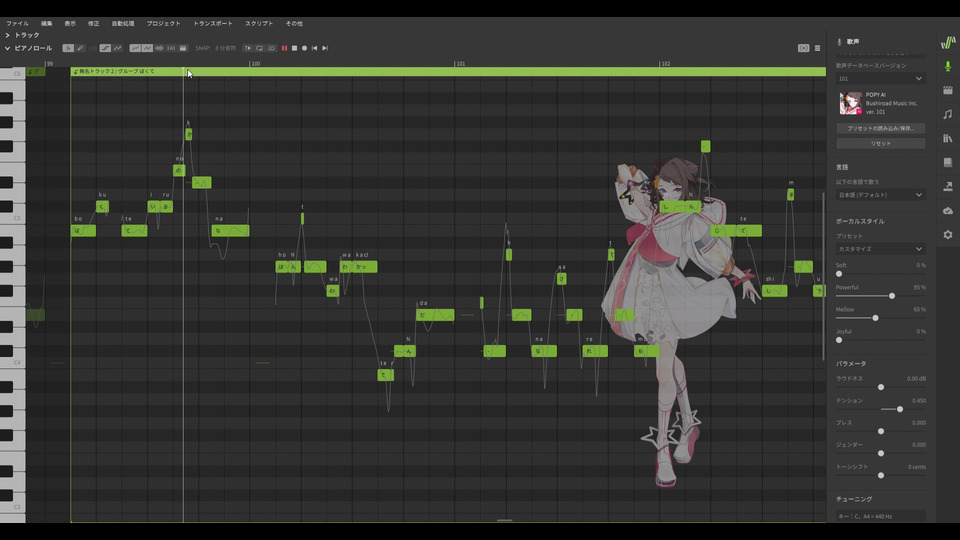This screenshot has height=540, width=960.
Task: Click the screenshot camera icon
Action: 803,48
